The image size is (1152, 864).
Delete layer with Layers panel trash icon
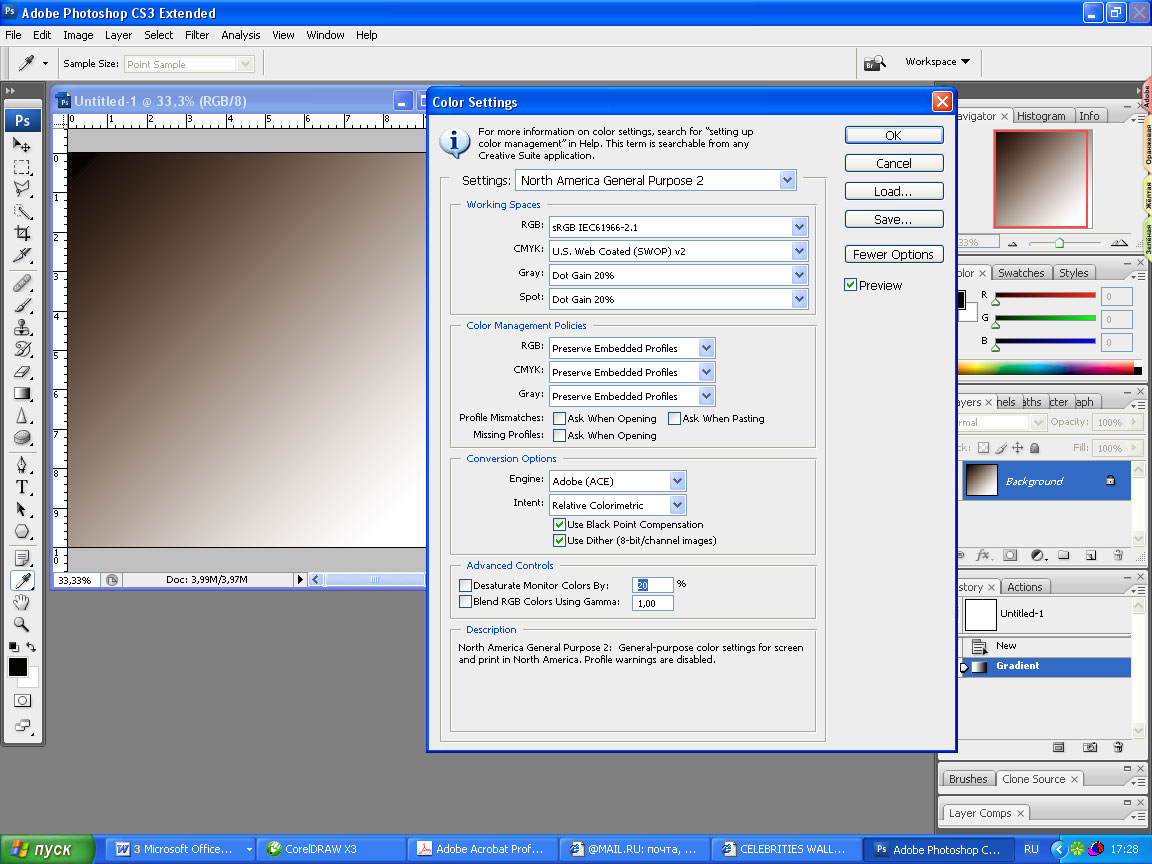click(1118, 555)
